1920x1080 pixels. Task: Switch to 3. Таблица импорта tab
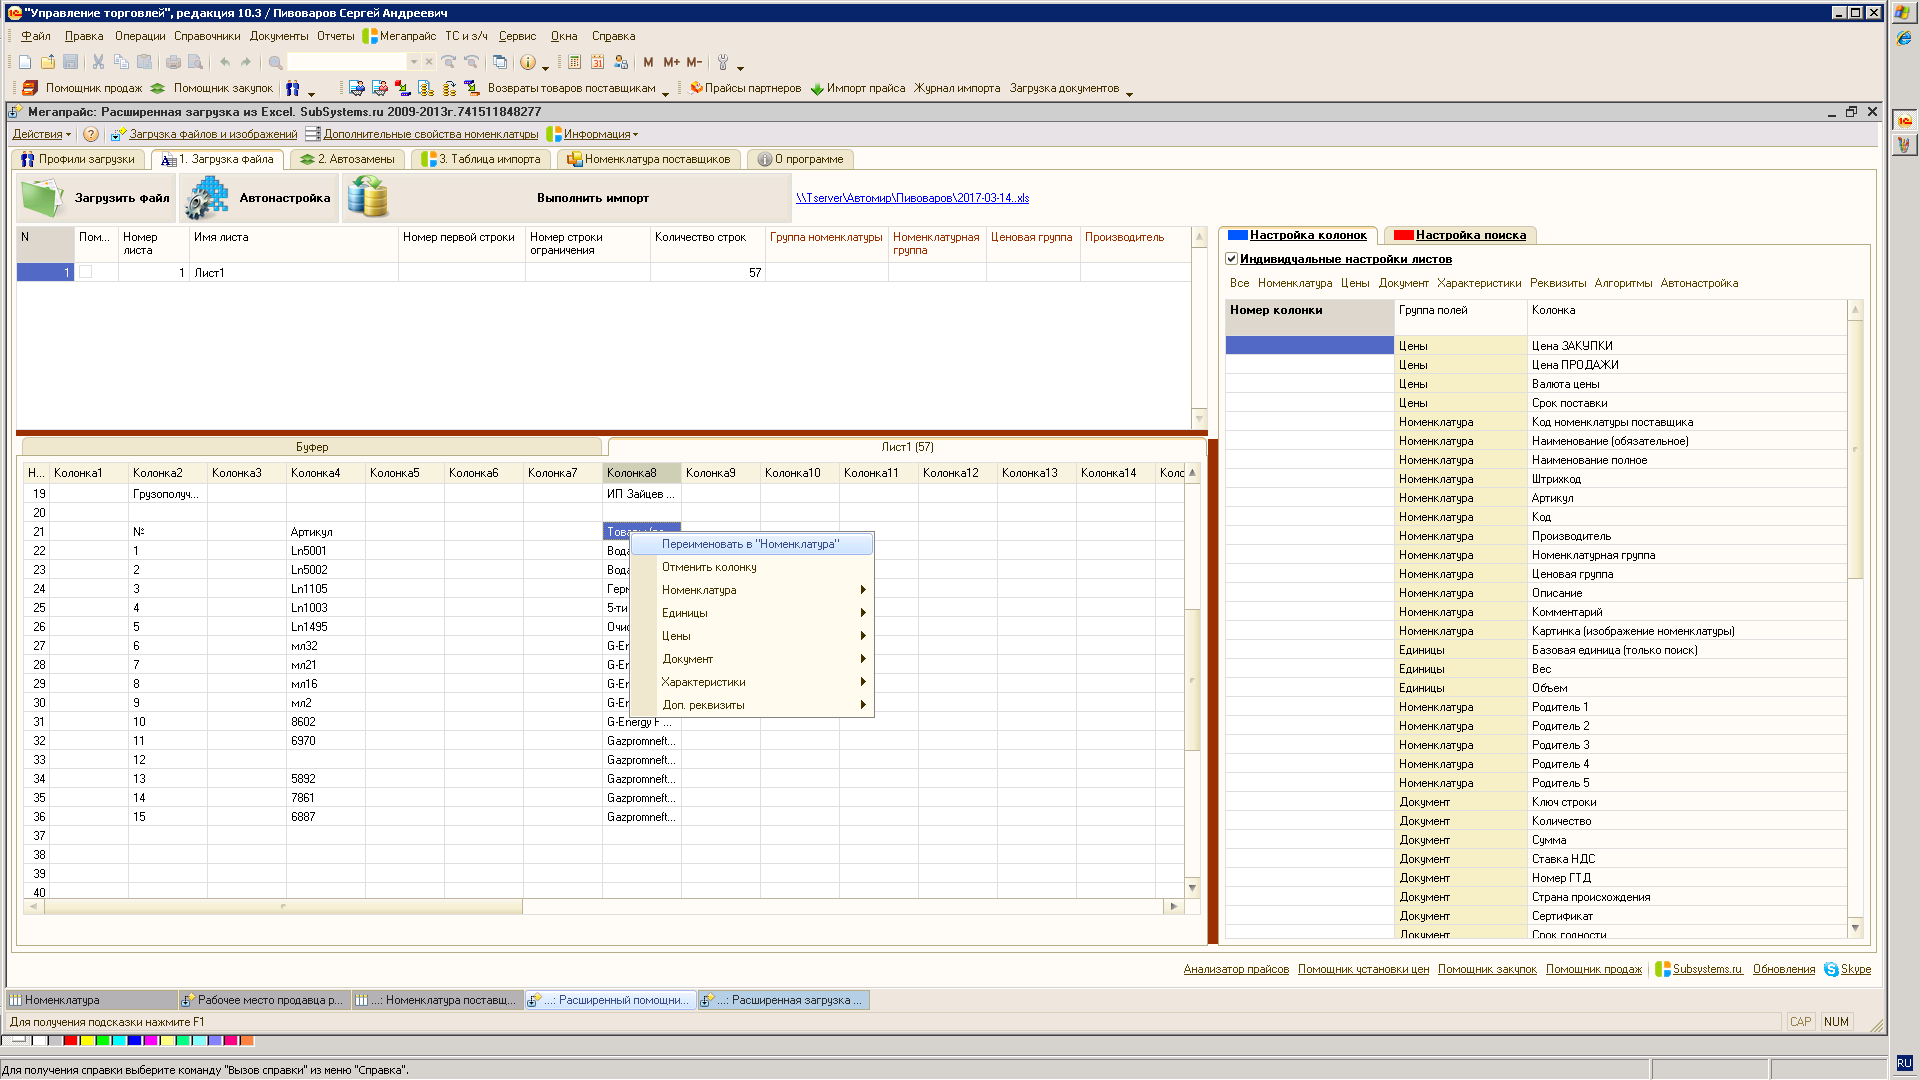click(482, 159)
